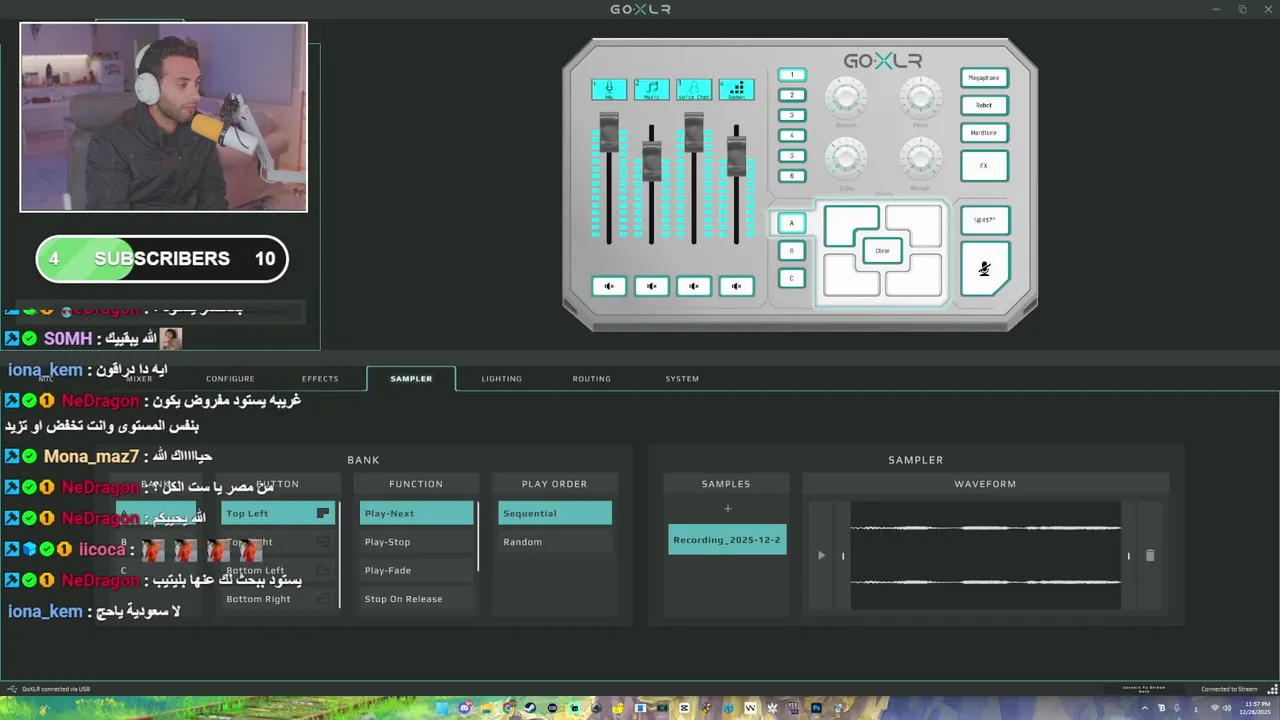Switch to the System tab
1280x720 pixels.
(682, 379)
